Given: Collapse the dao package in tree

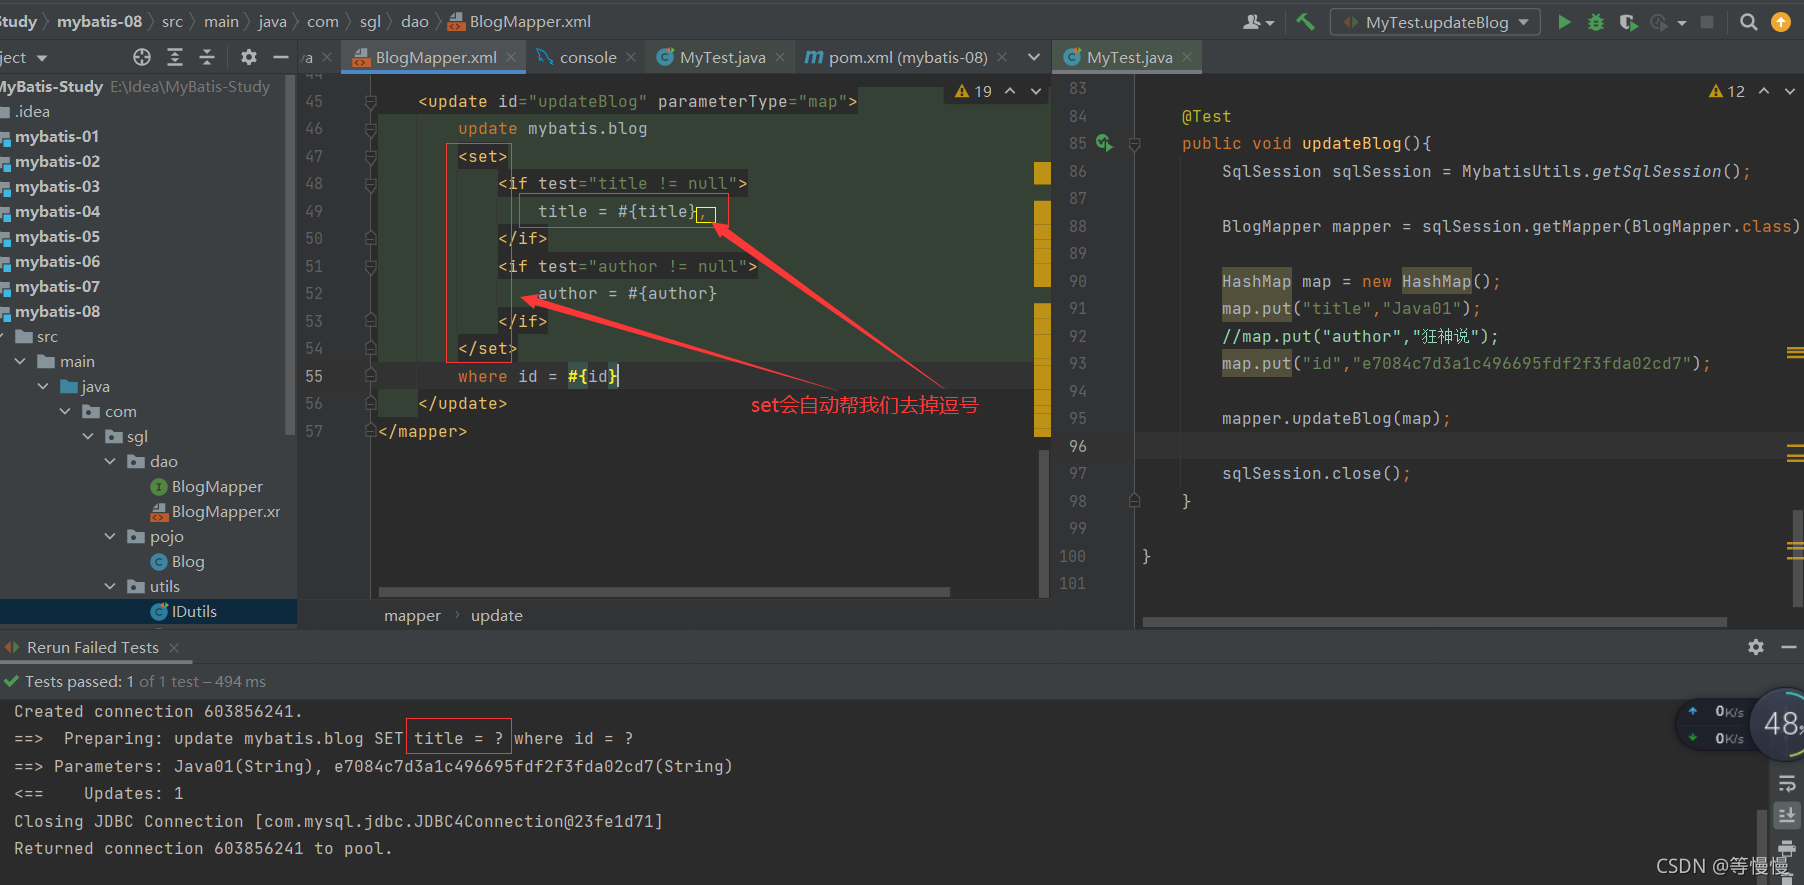Looking at the screenshot, I should coord(110,461).
